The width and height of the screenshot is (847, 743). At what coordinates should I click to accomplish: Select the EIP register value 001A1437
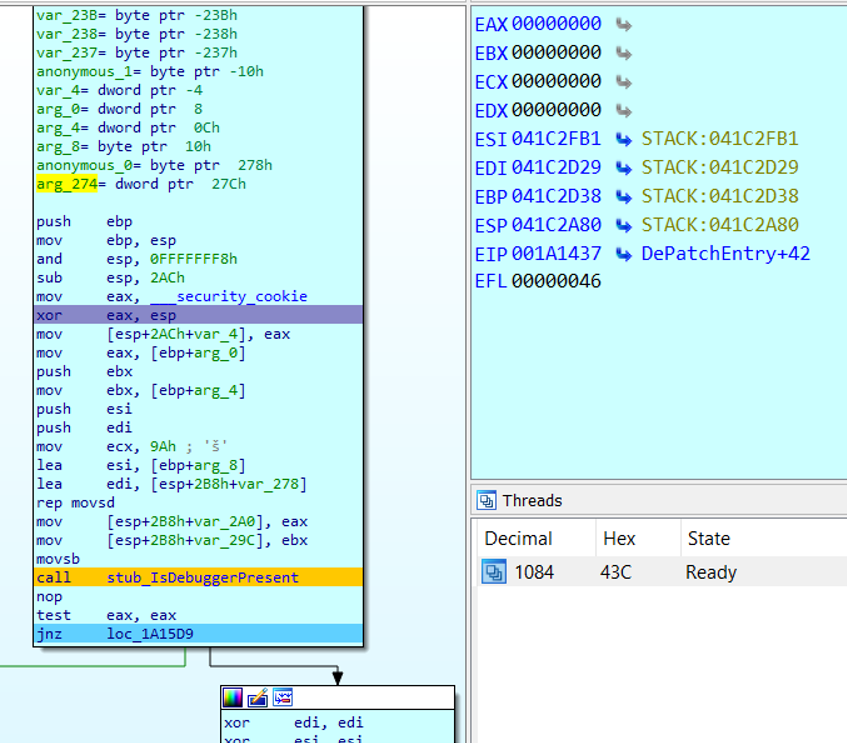[x=556, y=253]
